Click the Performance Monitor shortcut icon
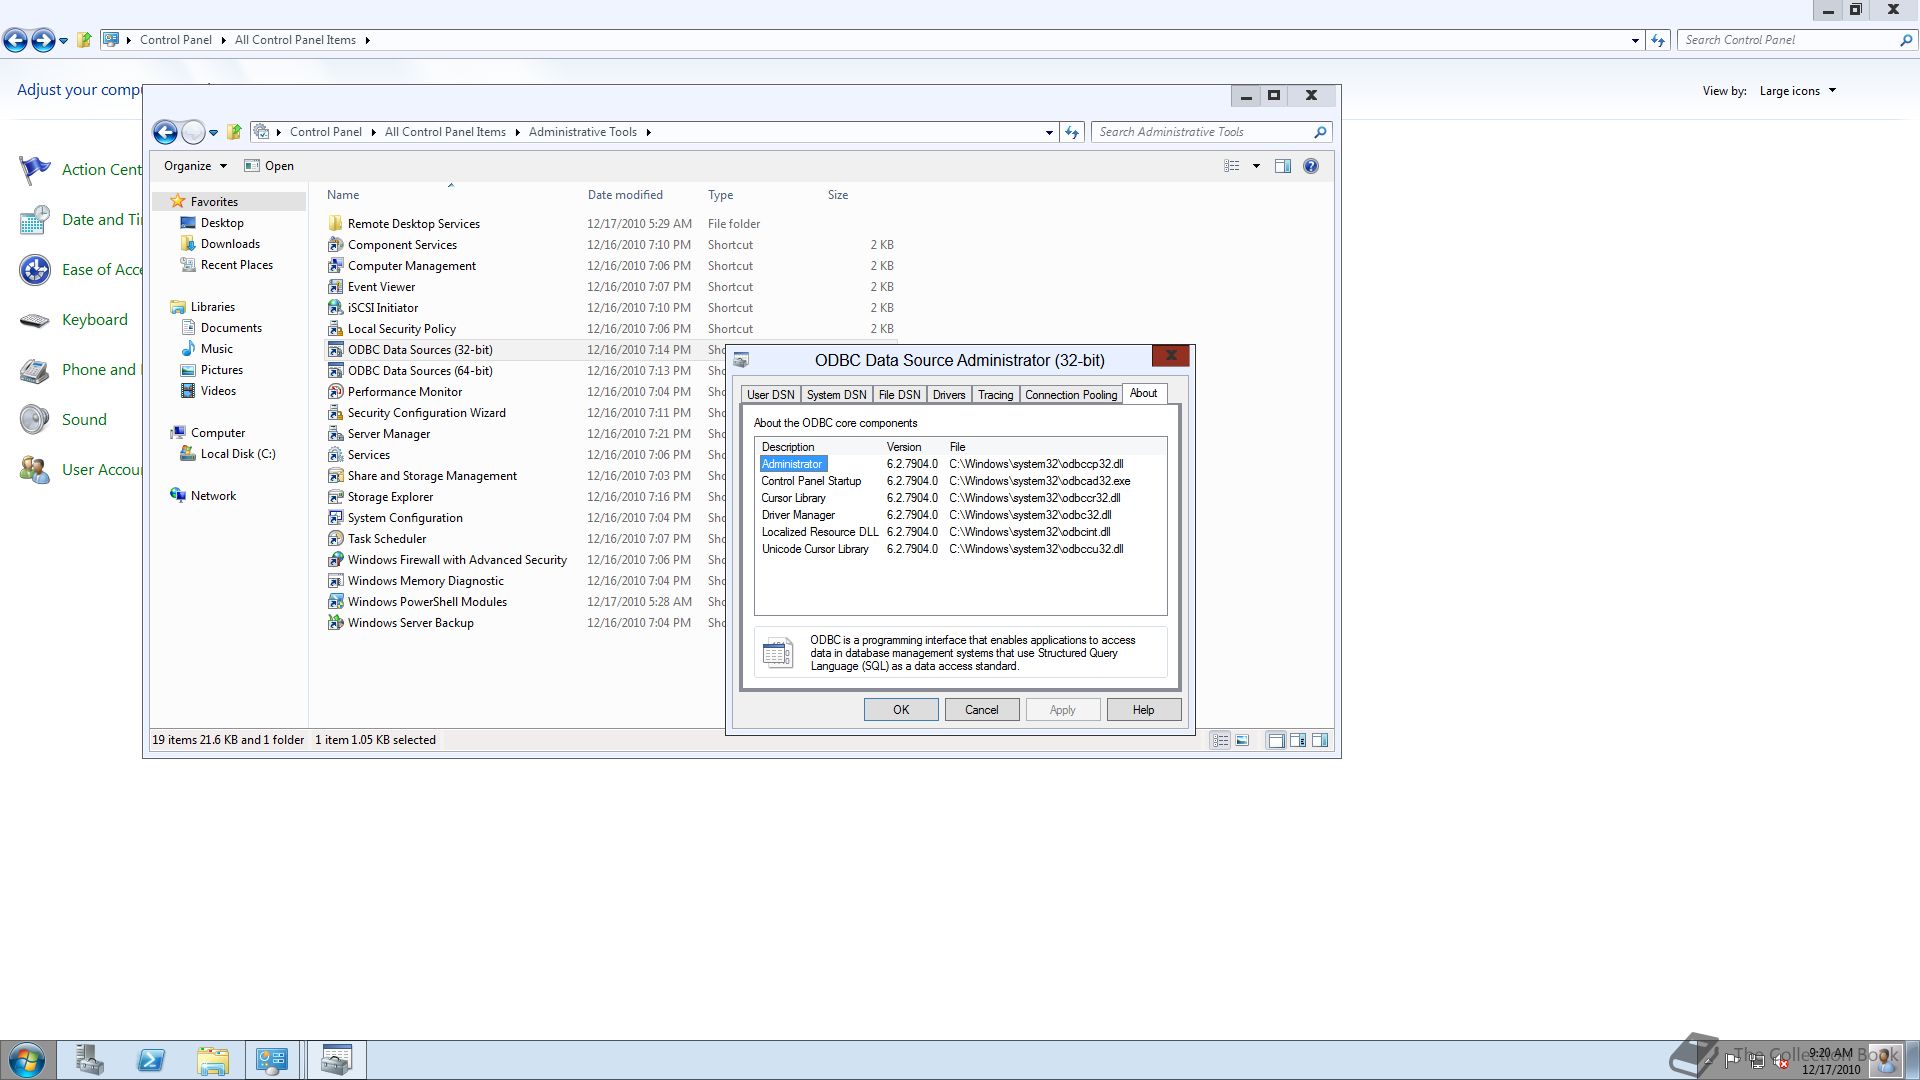This screenshot has width=1920, height=1080. (x=336, y=392)
